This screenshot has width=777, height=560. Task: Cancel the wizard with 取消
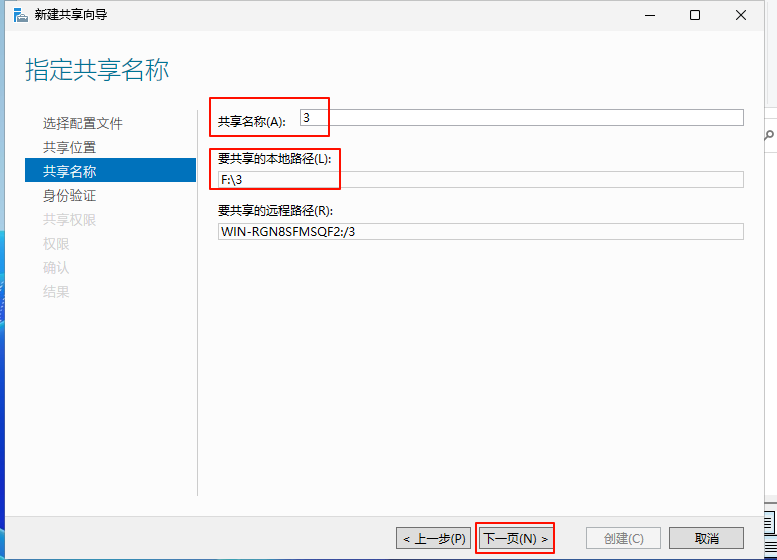click(706, 538)
